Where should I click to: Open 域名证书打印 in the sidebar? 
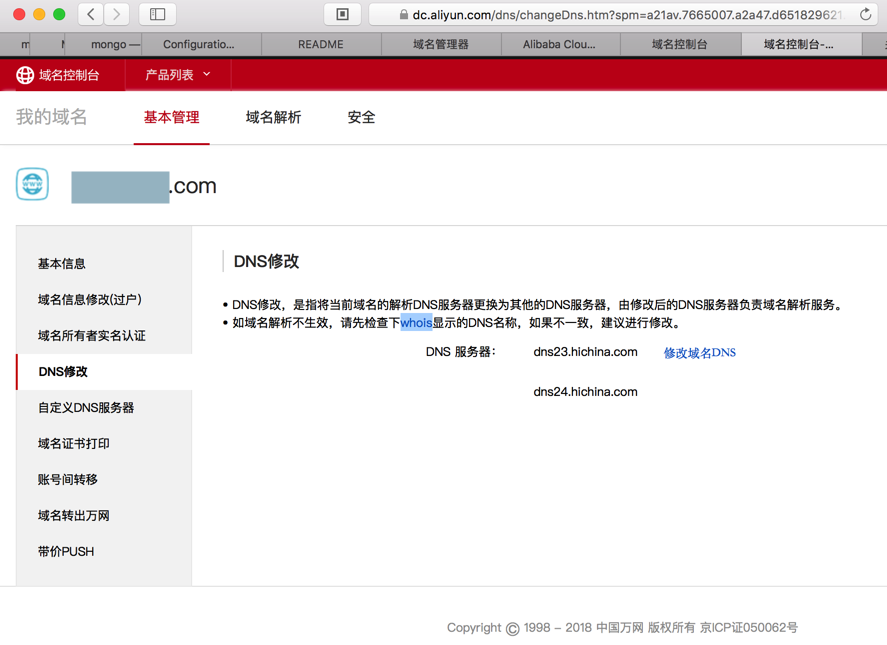tap(104, 444)
